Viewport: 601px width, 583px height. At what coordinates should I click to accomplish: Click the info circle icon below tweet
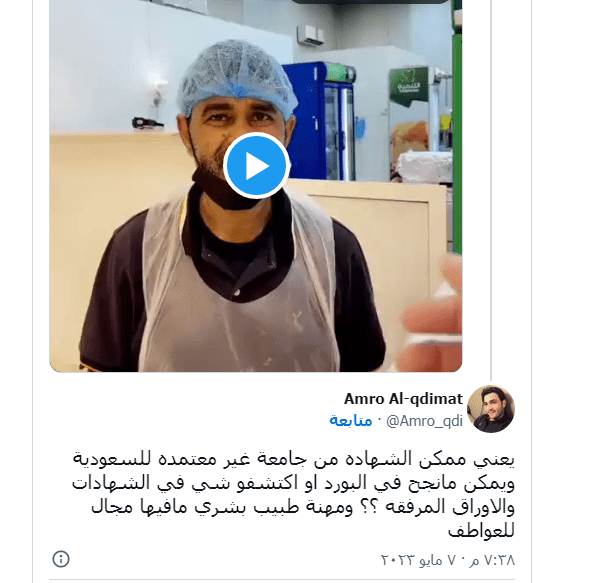tap(61, 559)
